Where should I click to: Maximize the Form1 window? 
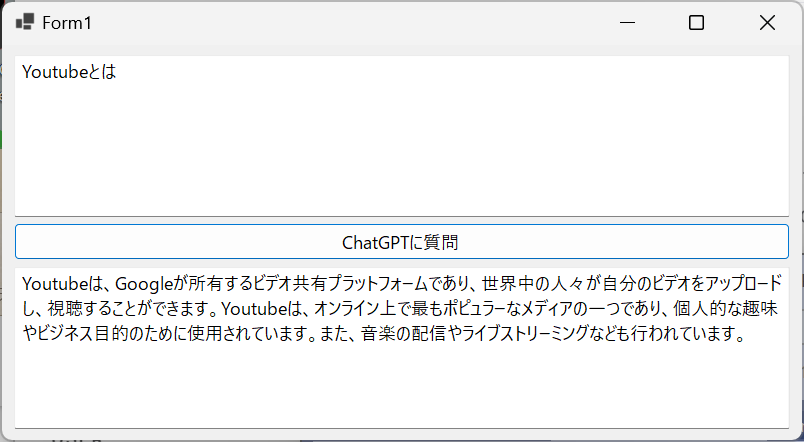696,23
